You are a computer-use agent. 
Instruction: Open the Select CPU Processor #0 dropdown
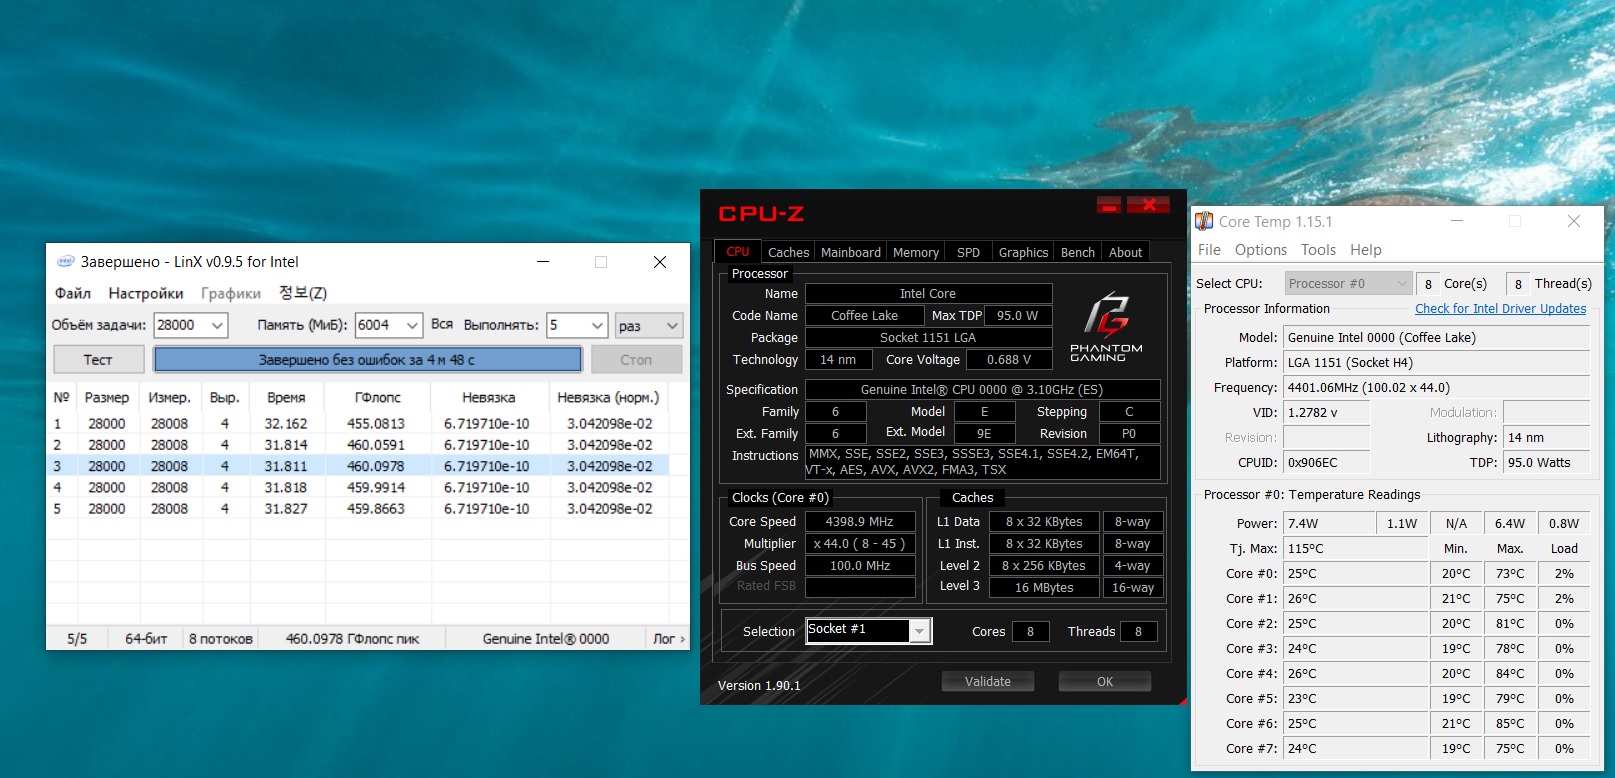coord(1347,284)
